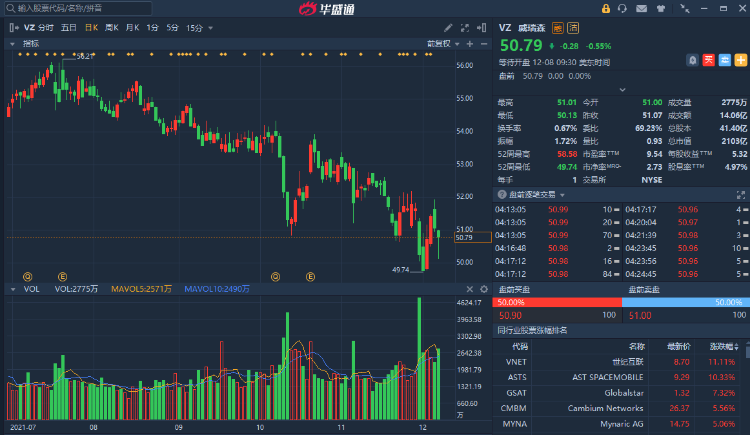
Task: Collapse the right side panel icon
Action: [482, 28]
